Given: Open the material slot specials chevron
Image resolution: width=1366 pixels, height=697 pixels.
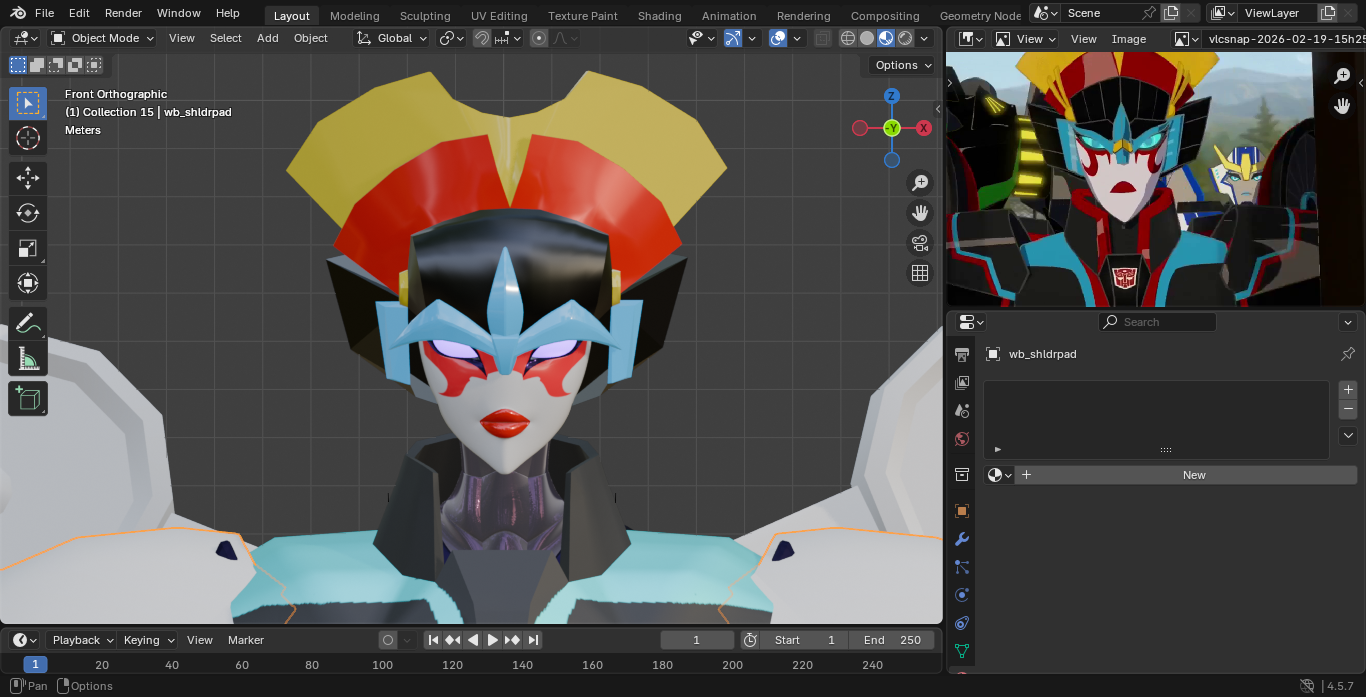Looking at the screenshot, I should [x=1348, y=436].
